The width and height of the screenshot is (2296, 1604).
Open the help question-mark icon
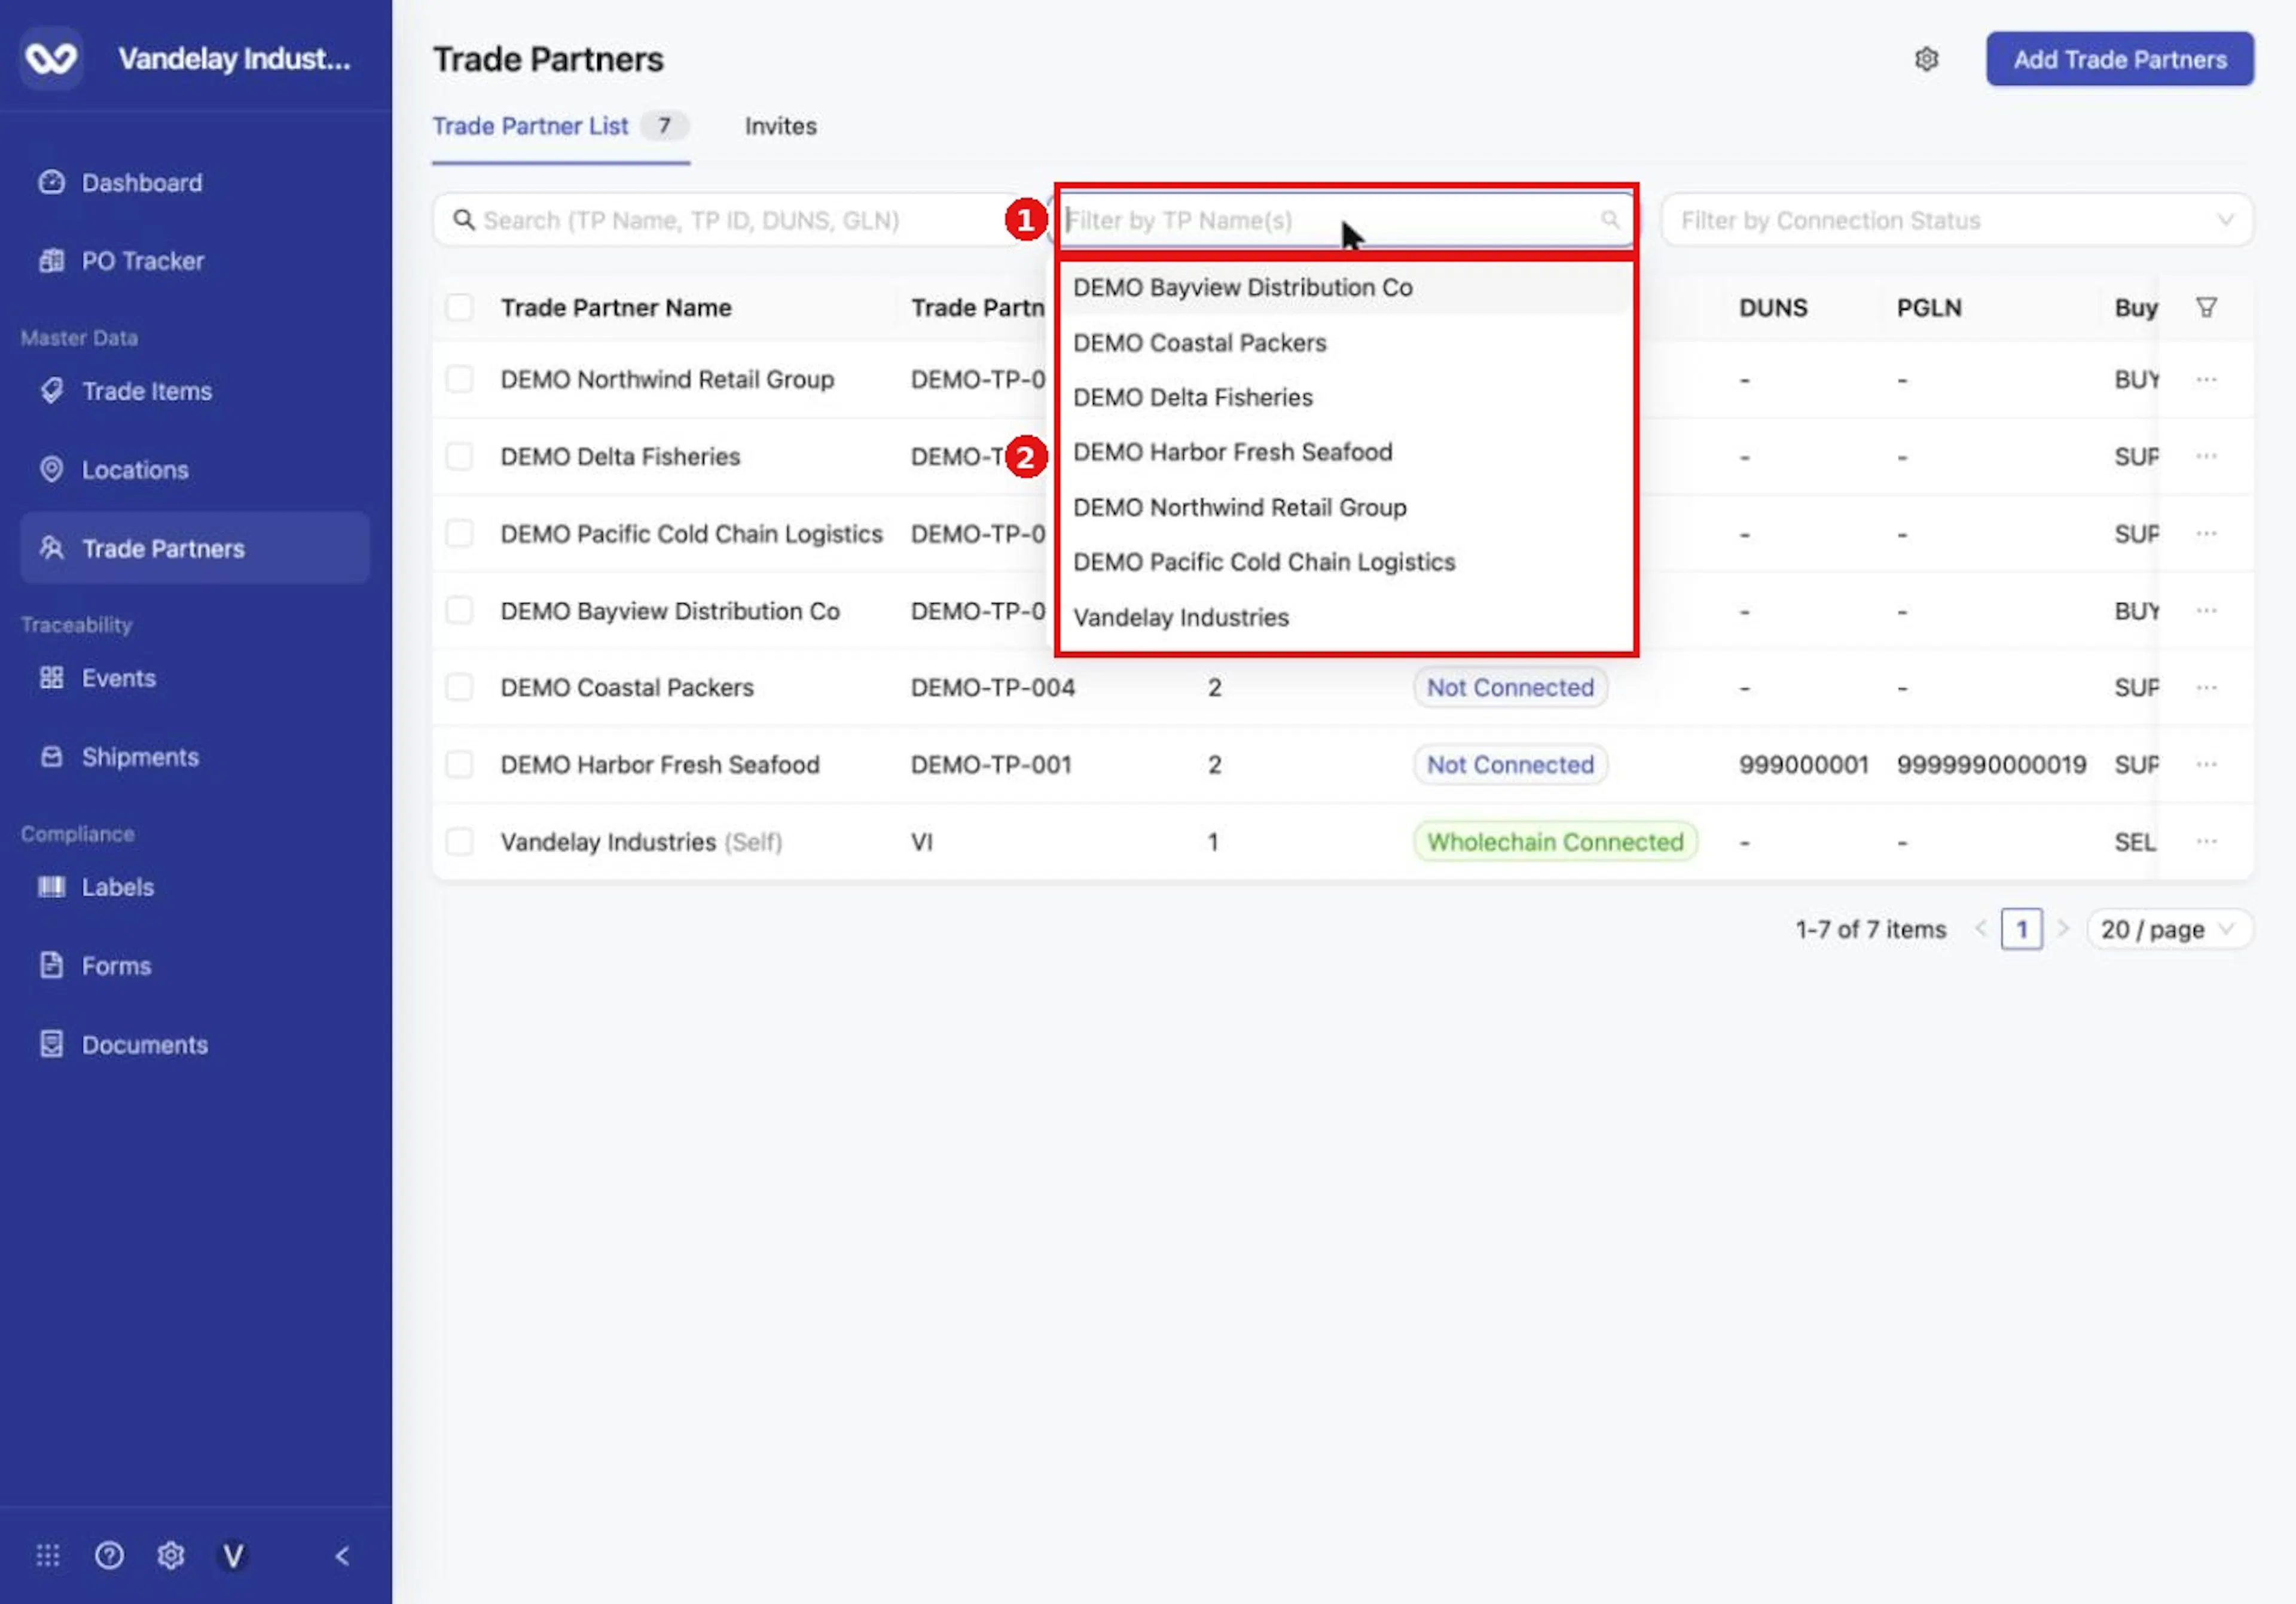pyautogui.click(x=109, y=1555)
